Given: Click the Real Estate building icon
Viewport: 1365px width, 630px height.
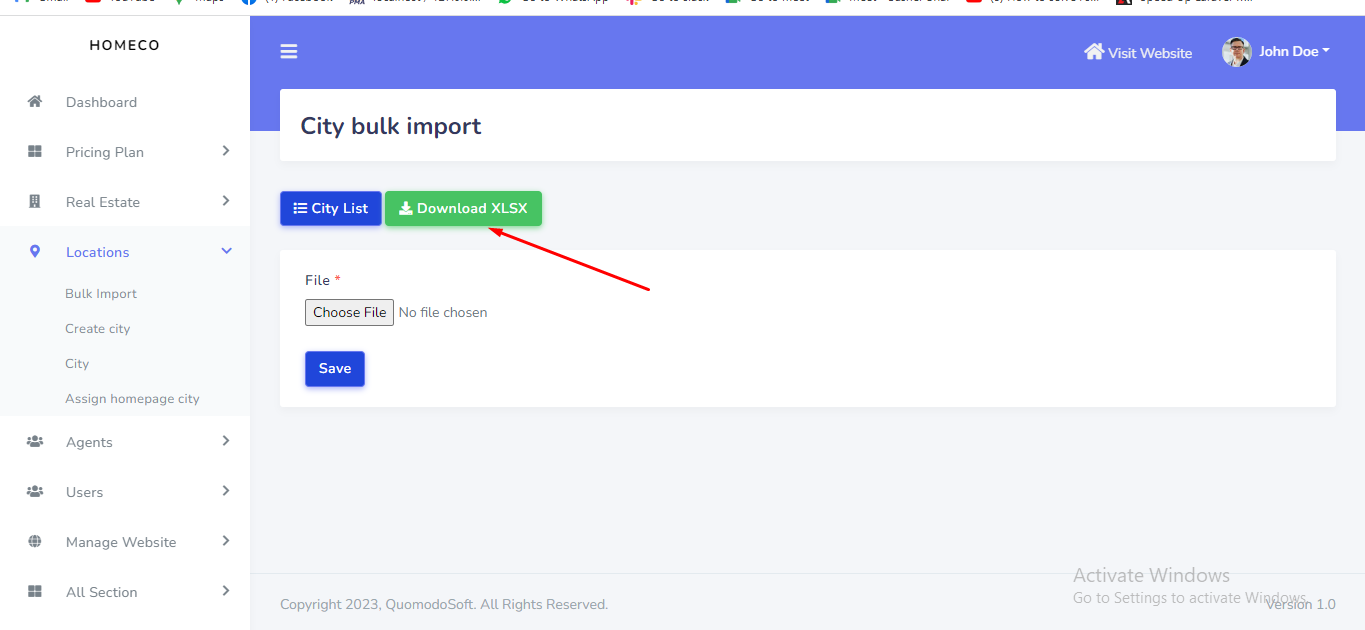Looking at the screenshot, I should (x=35, y=202).
